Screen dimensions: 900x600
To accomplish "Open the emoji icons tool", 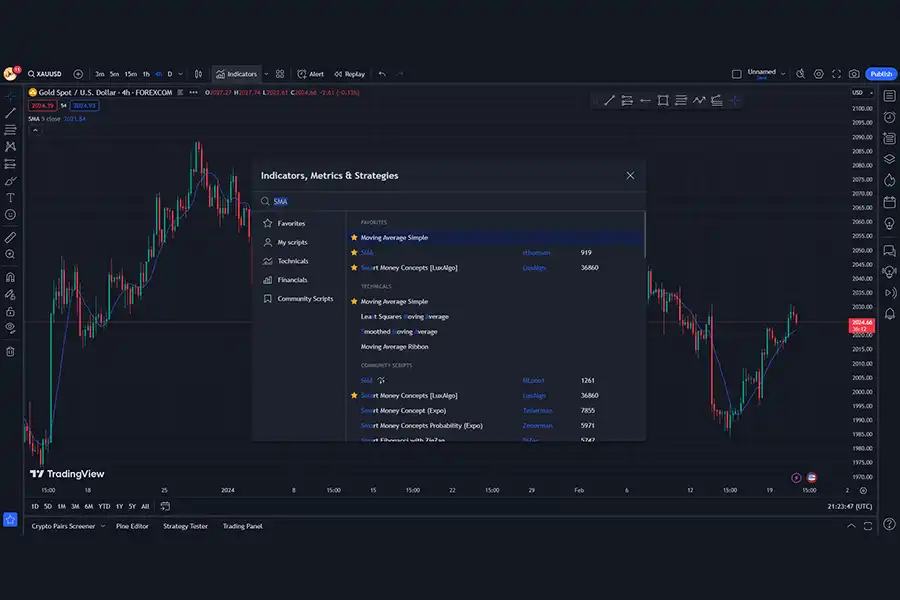I will tap(10, 215).
